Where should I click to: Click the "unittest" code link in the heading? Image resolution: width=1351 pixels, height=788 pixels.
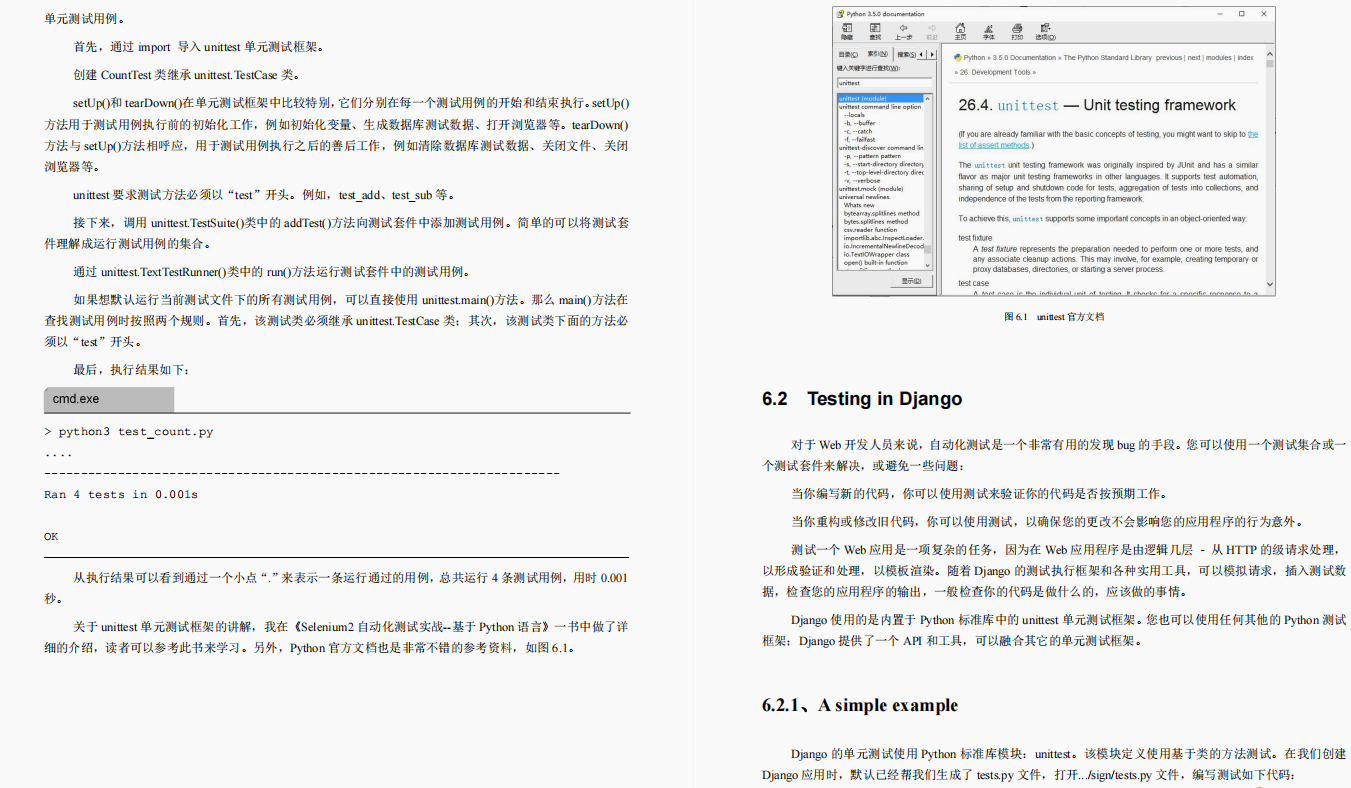(x=1028, y=105)
